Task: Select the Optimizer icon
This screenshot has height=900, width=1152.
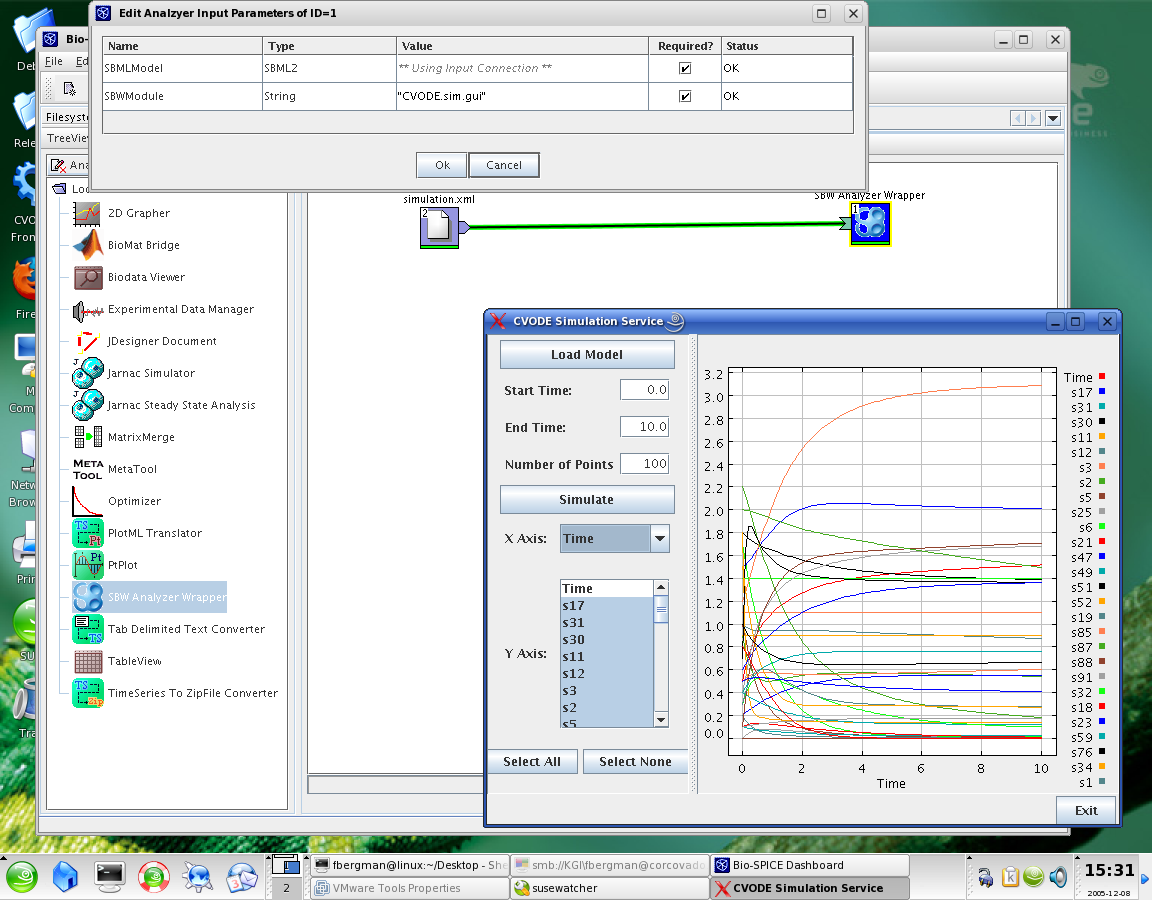Action: point(87,500)
